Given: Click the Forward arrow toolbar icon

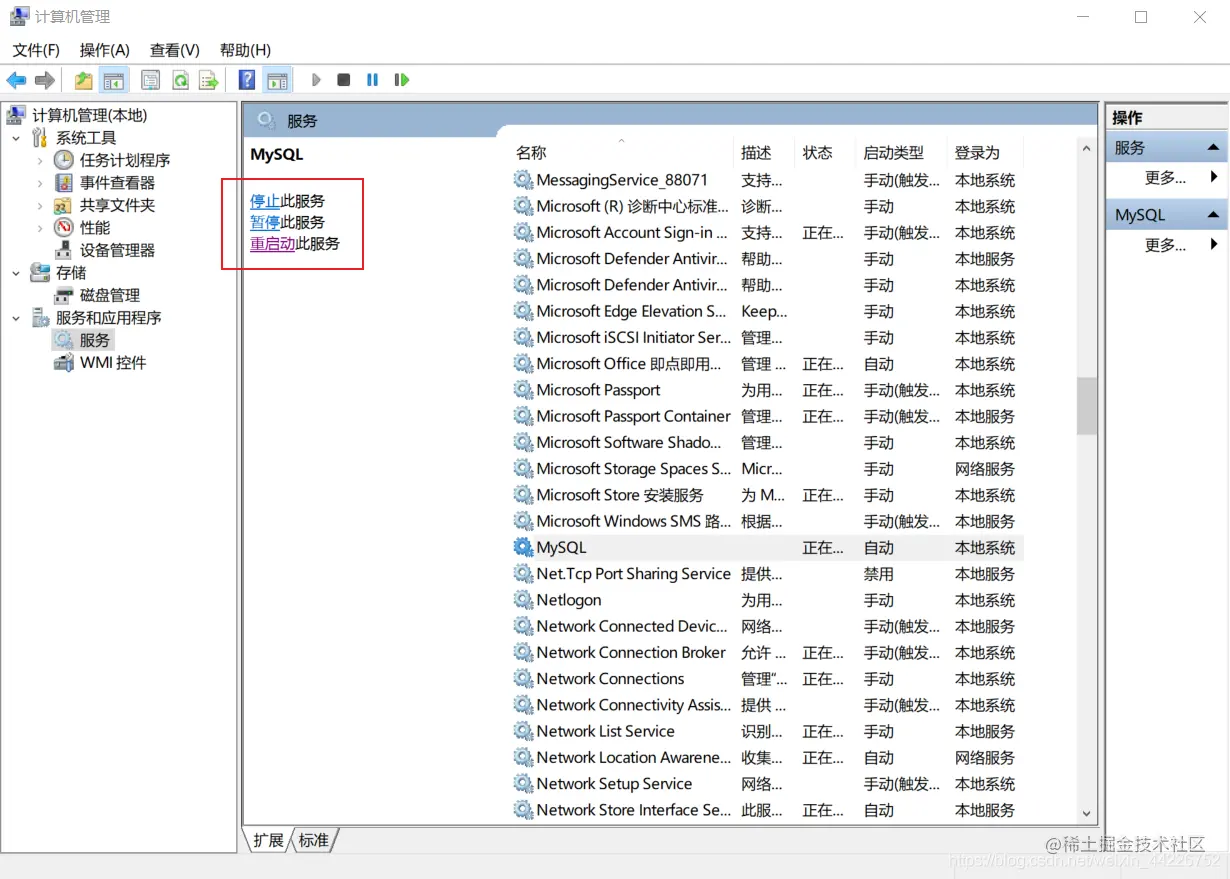Looking at the screenshot, I should click(x=45, y=80).
